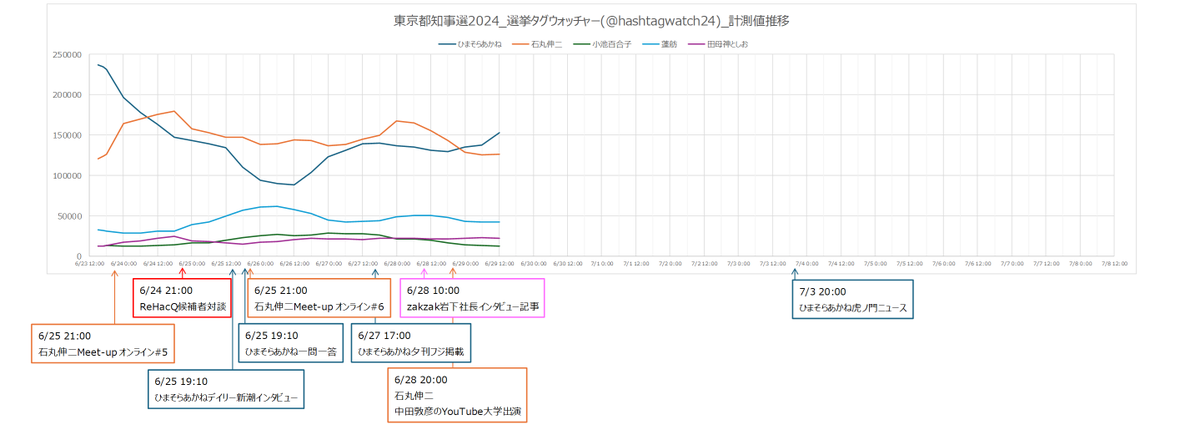Select the ひまそらあかねデイリー新潮インタビュー annotation
1200x425 pixels.
[x=226, y=388]
